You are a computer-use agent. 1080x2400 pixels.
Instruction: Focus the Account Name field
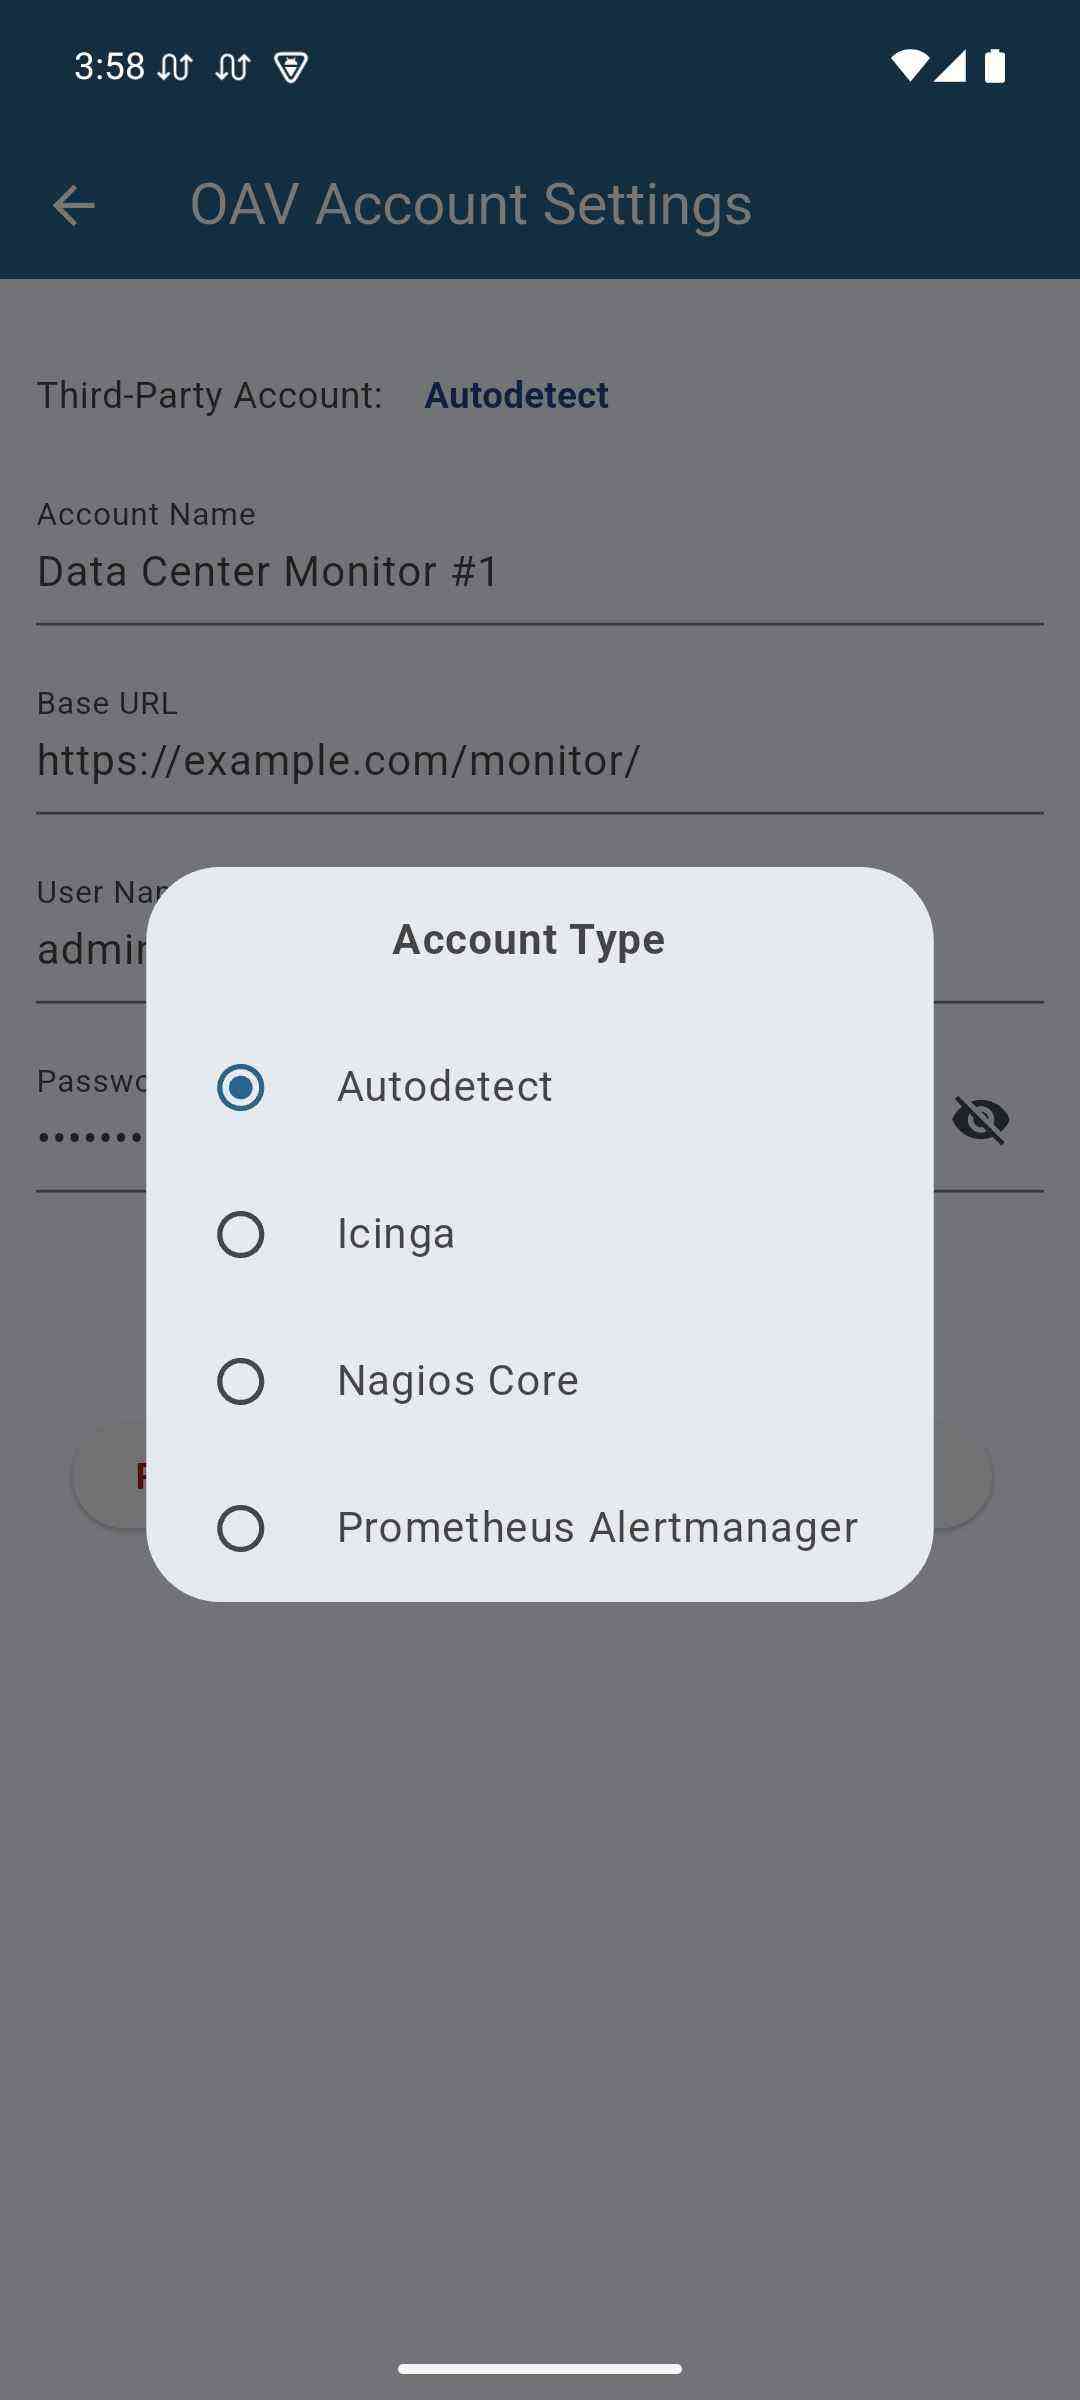pos(540,572)
